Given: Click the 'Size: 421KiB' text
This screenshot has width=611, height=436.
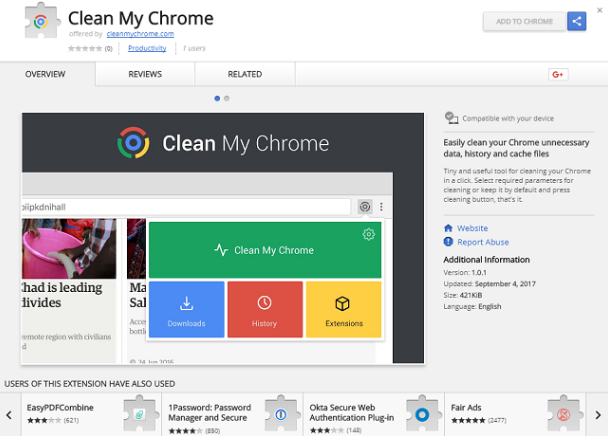Looking at the screenshot, I should click(463, 295).
